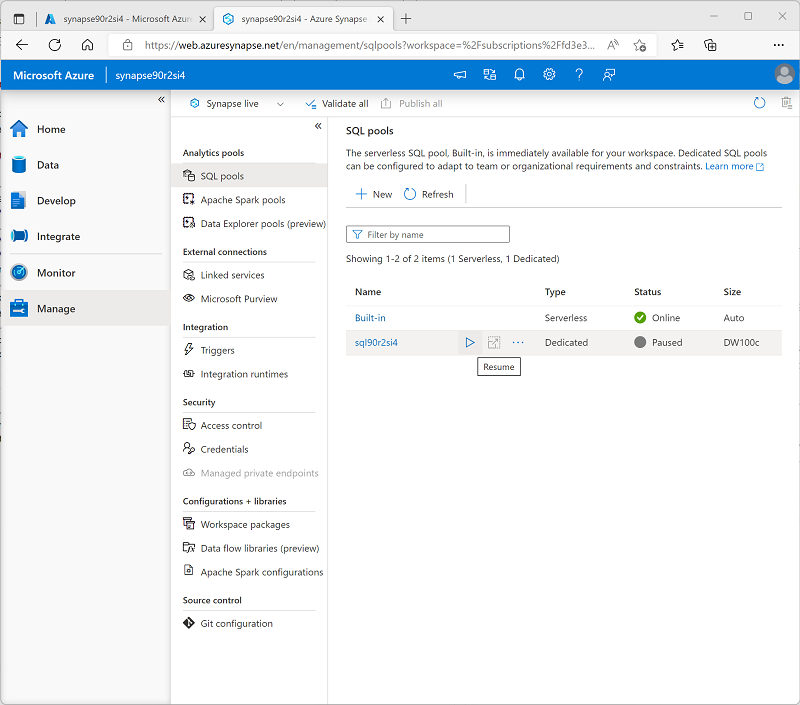Open the Learn more link
800x705 pixels.
(734, 166)
